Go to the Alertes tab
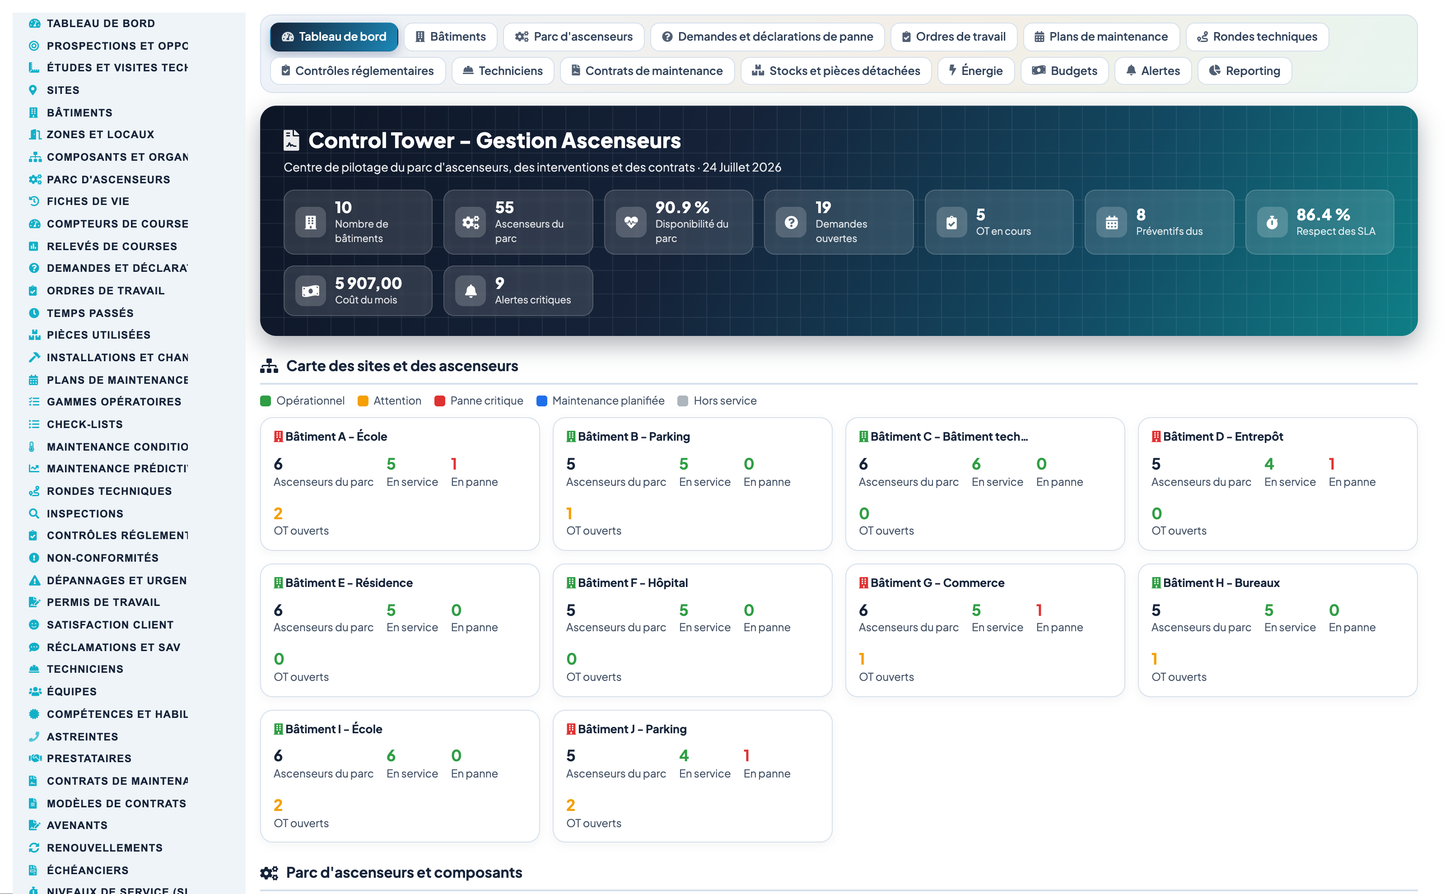1445x894 pixels. [1153, 71]
